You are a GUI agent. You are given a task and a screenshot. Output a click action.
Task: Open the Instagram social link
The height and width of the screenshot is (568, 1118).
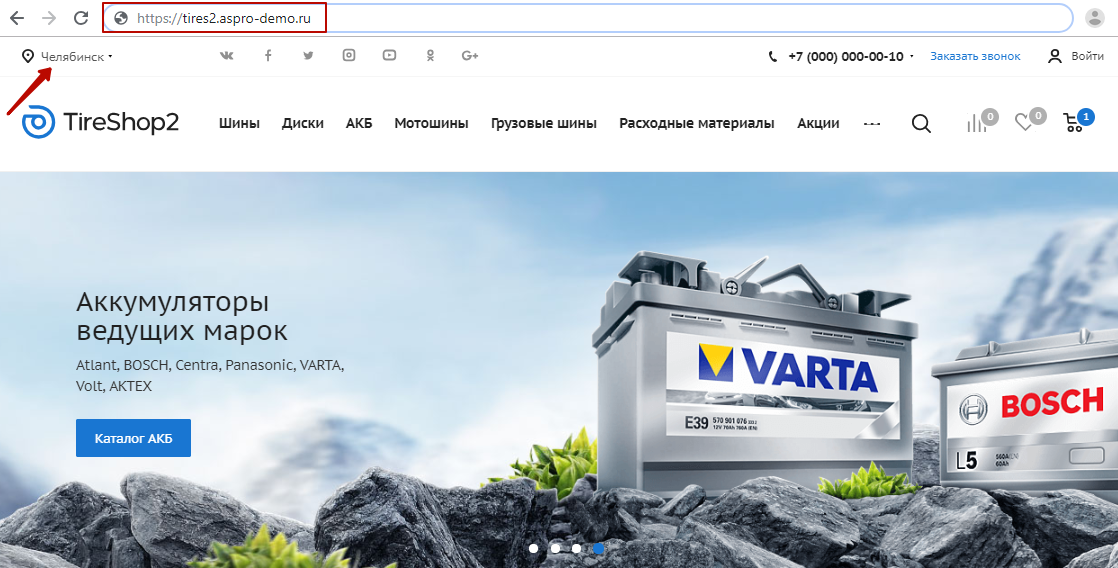[x=349, y=55]
